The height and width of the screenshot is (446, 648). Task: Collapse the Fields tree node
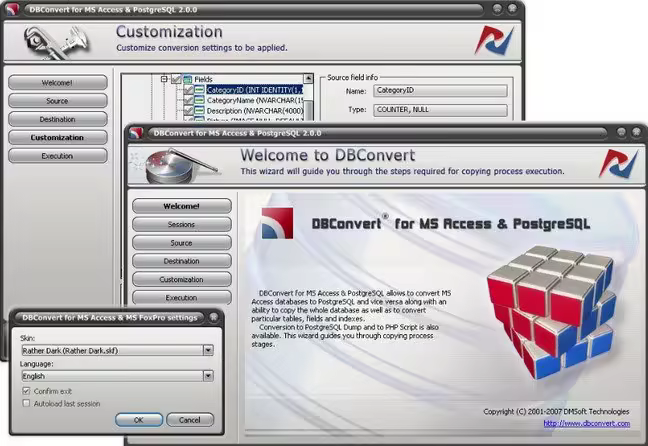164,79
